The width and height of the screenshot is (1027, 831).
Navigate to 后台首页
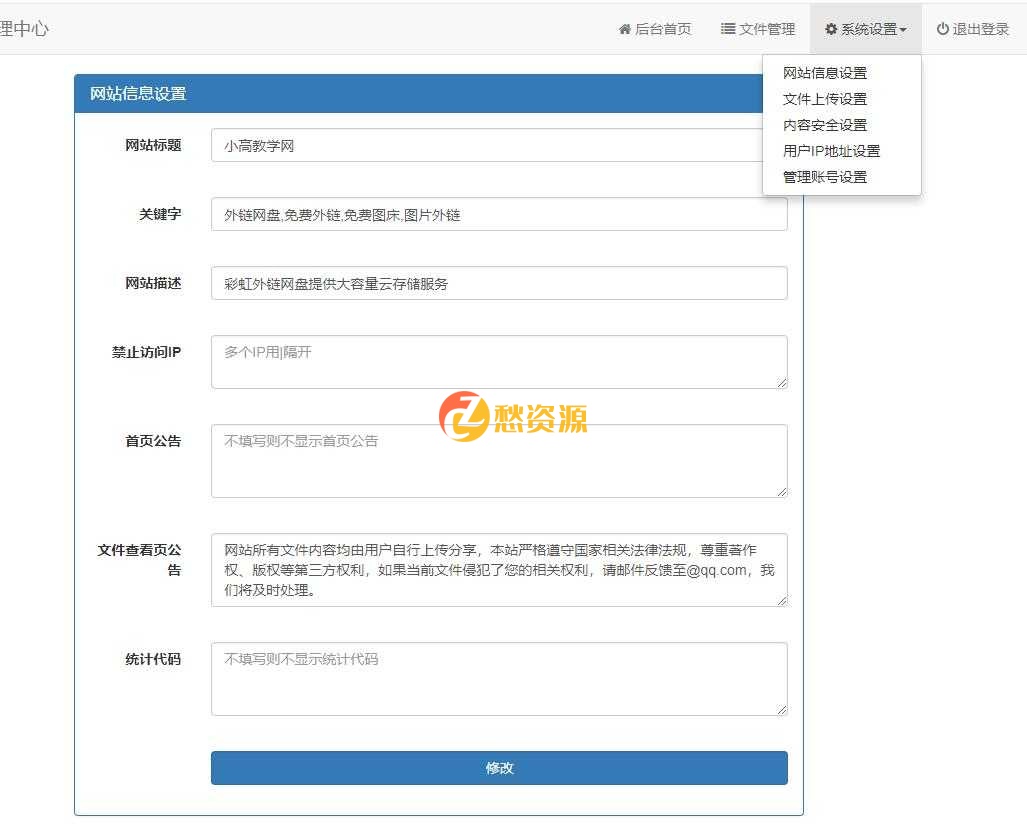[662, 29]
